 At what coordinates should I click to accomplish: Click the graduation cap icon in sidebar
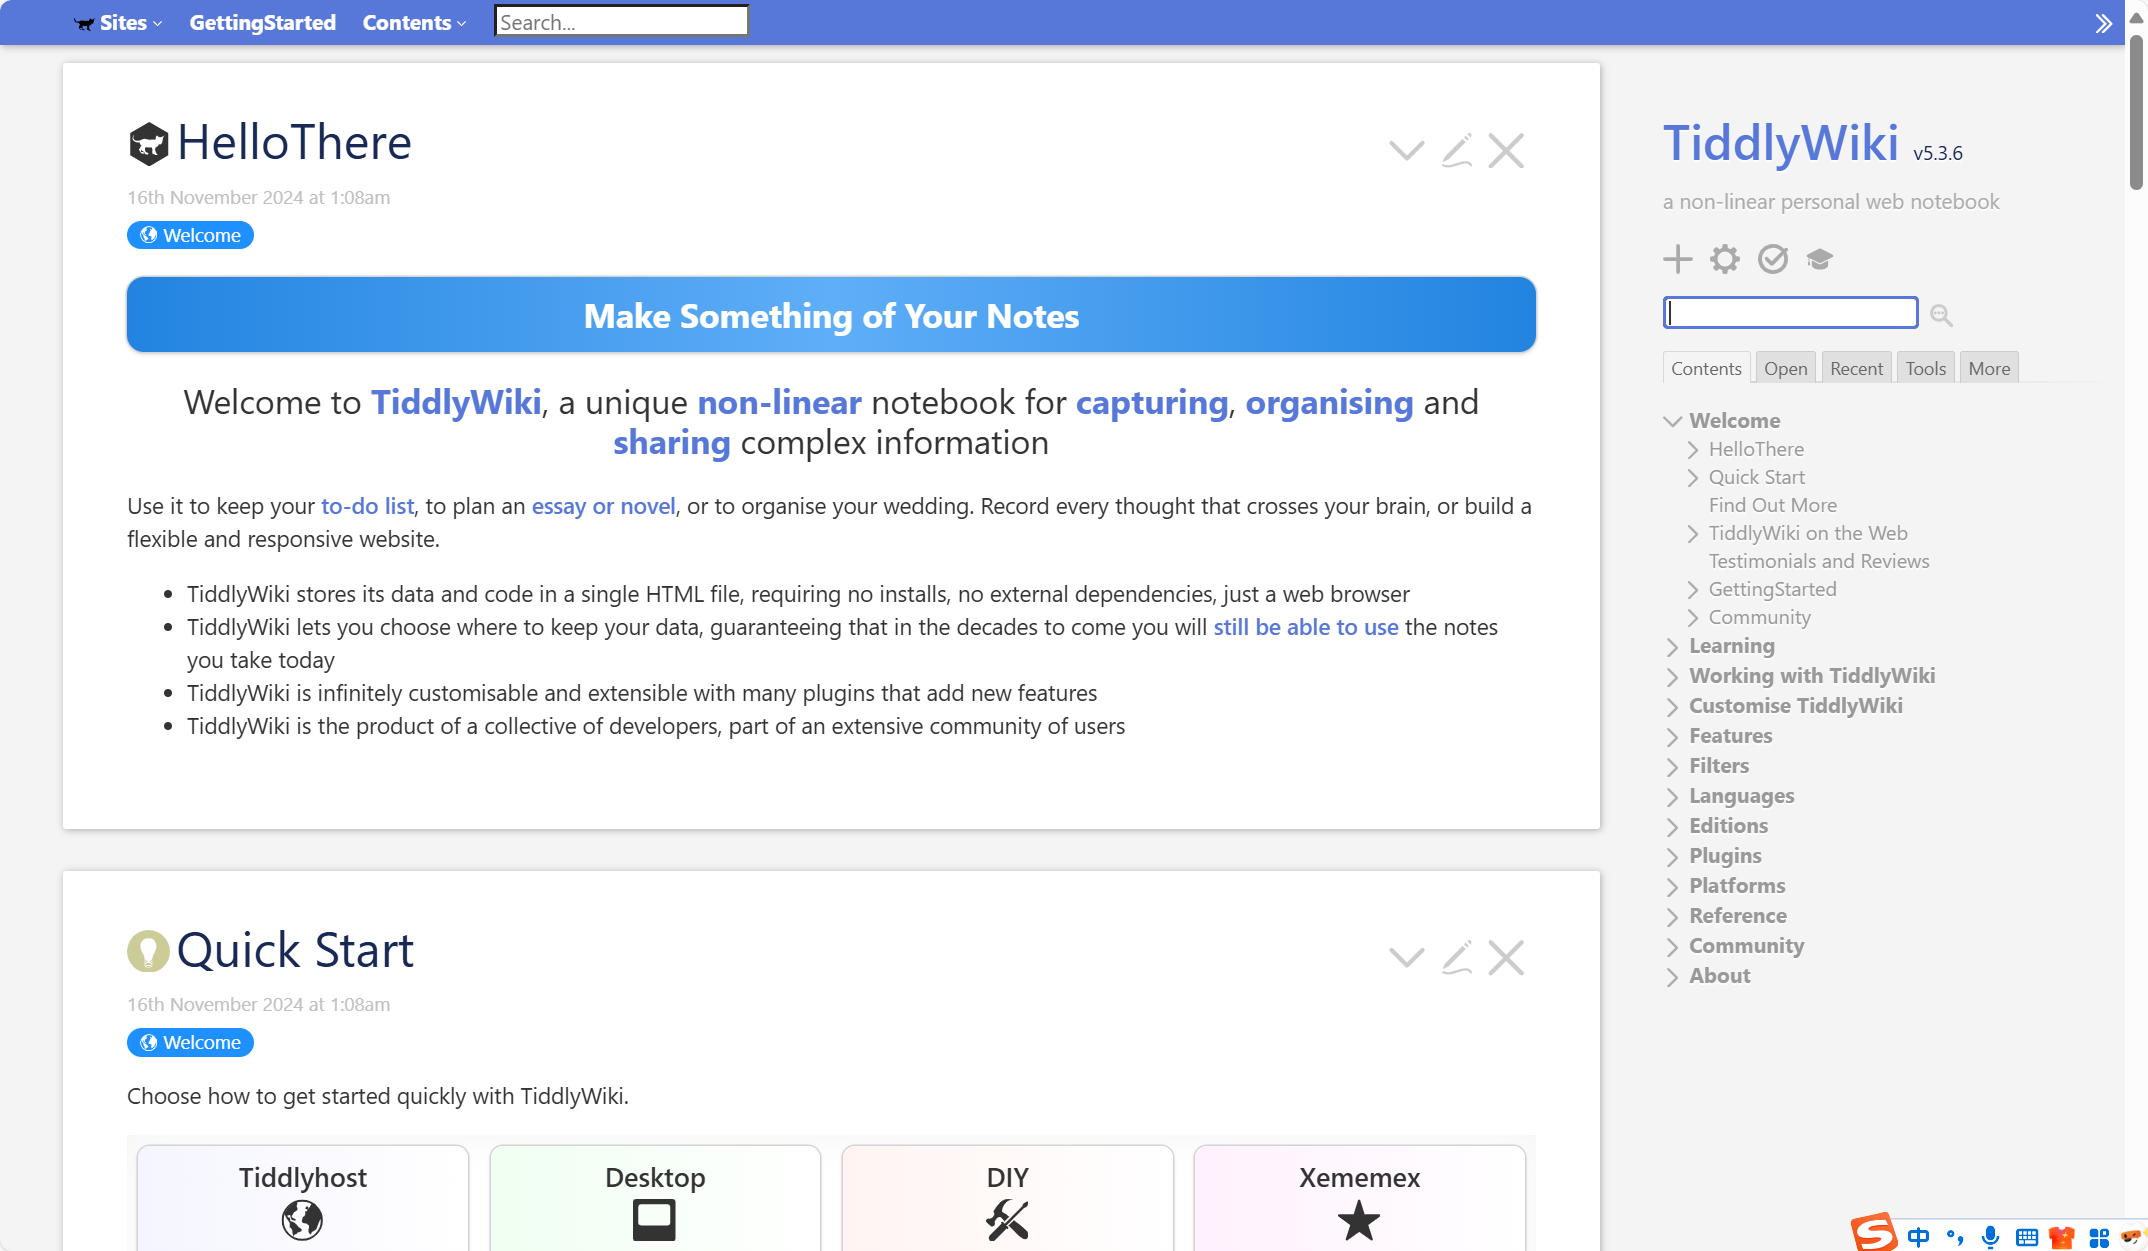pos(1819,259)
